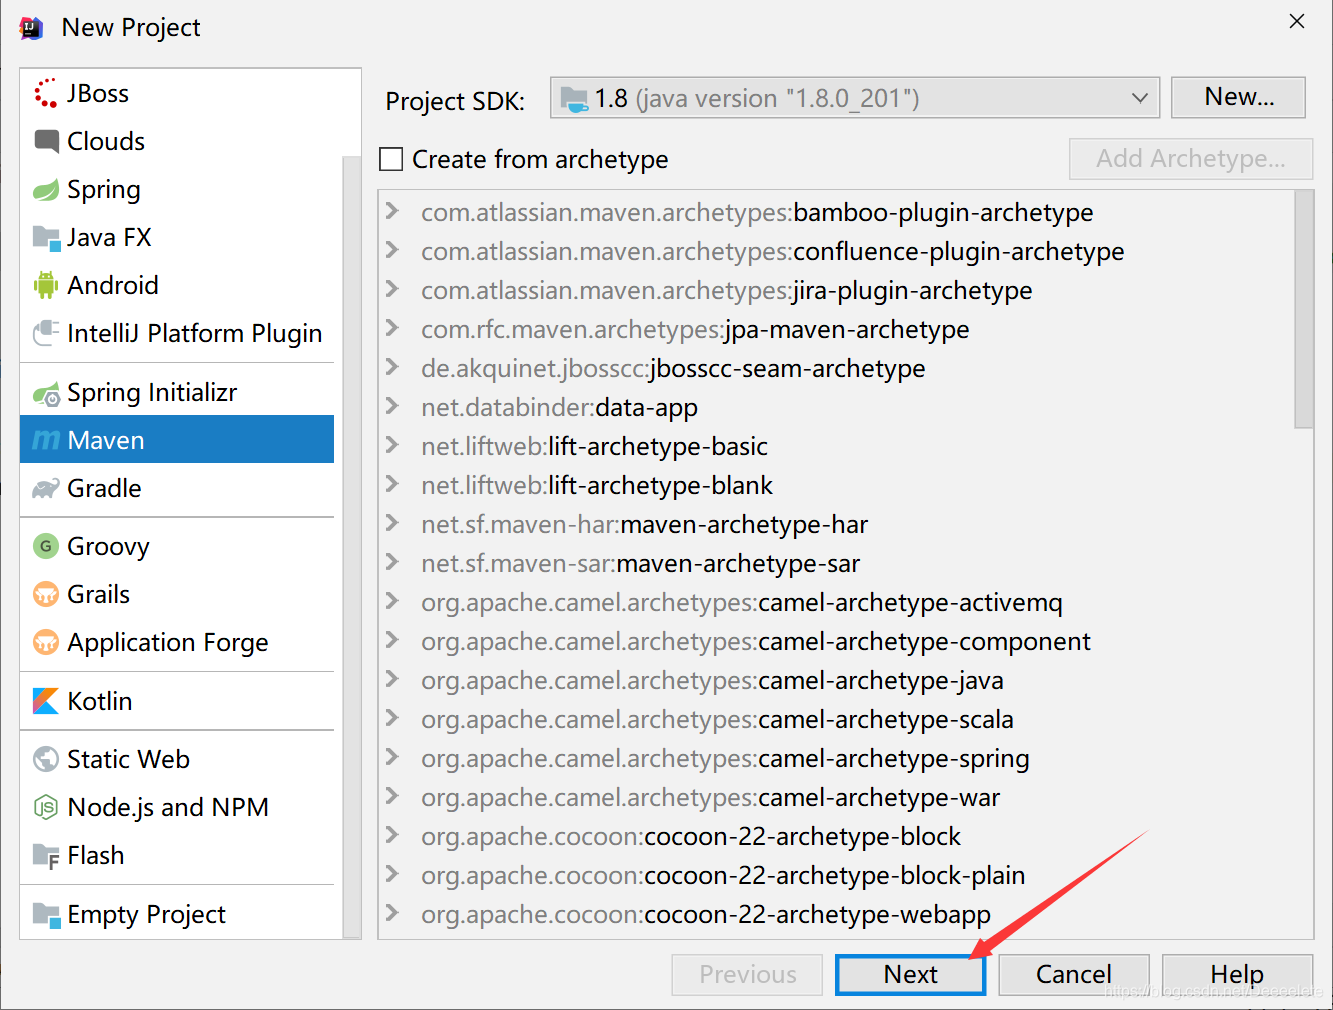Expand jira-plugin-archetype node
Screen dimensions: 1333x1010
[x=392, y=289]
